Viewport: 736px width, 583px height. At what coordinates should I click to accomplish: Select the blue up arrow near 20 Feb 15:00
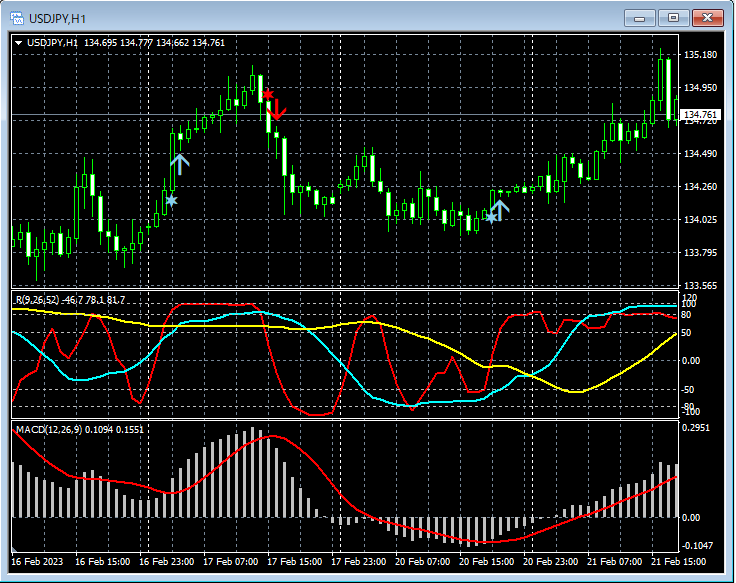pyautogui.click(x=500, y=210)
